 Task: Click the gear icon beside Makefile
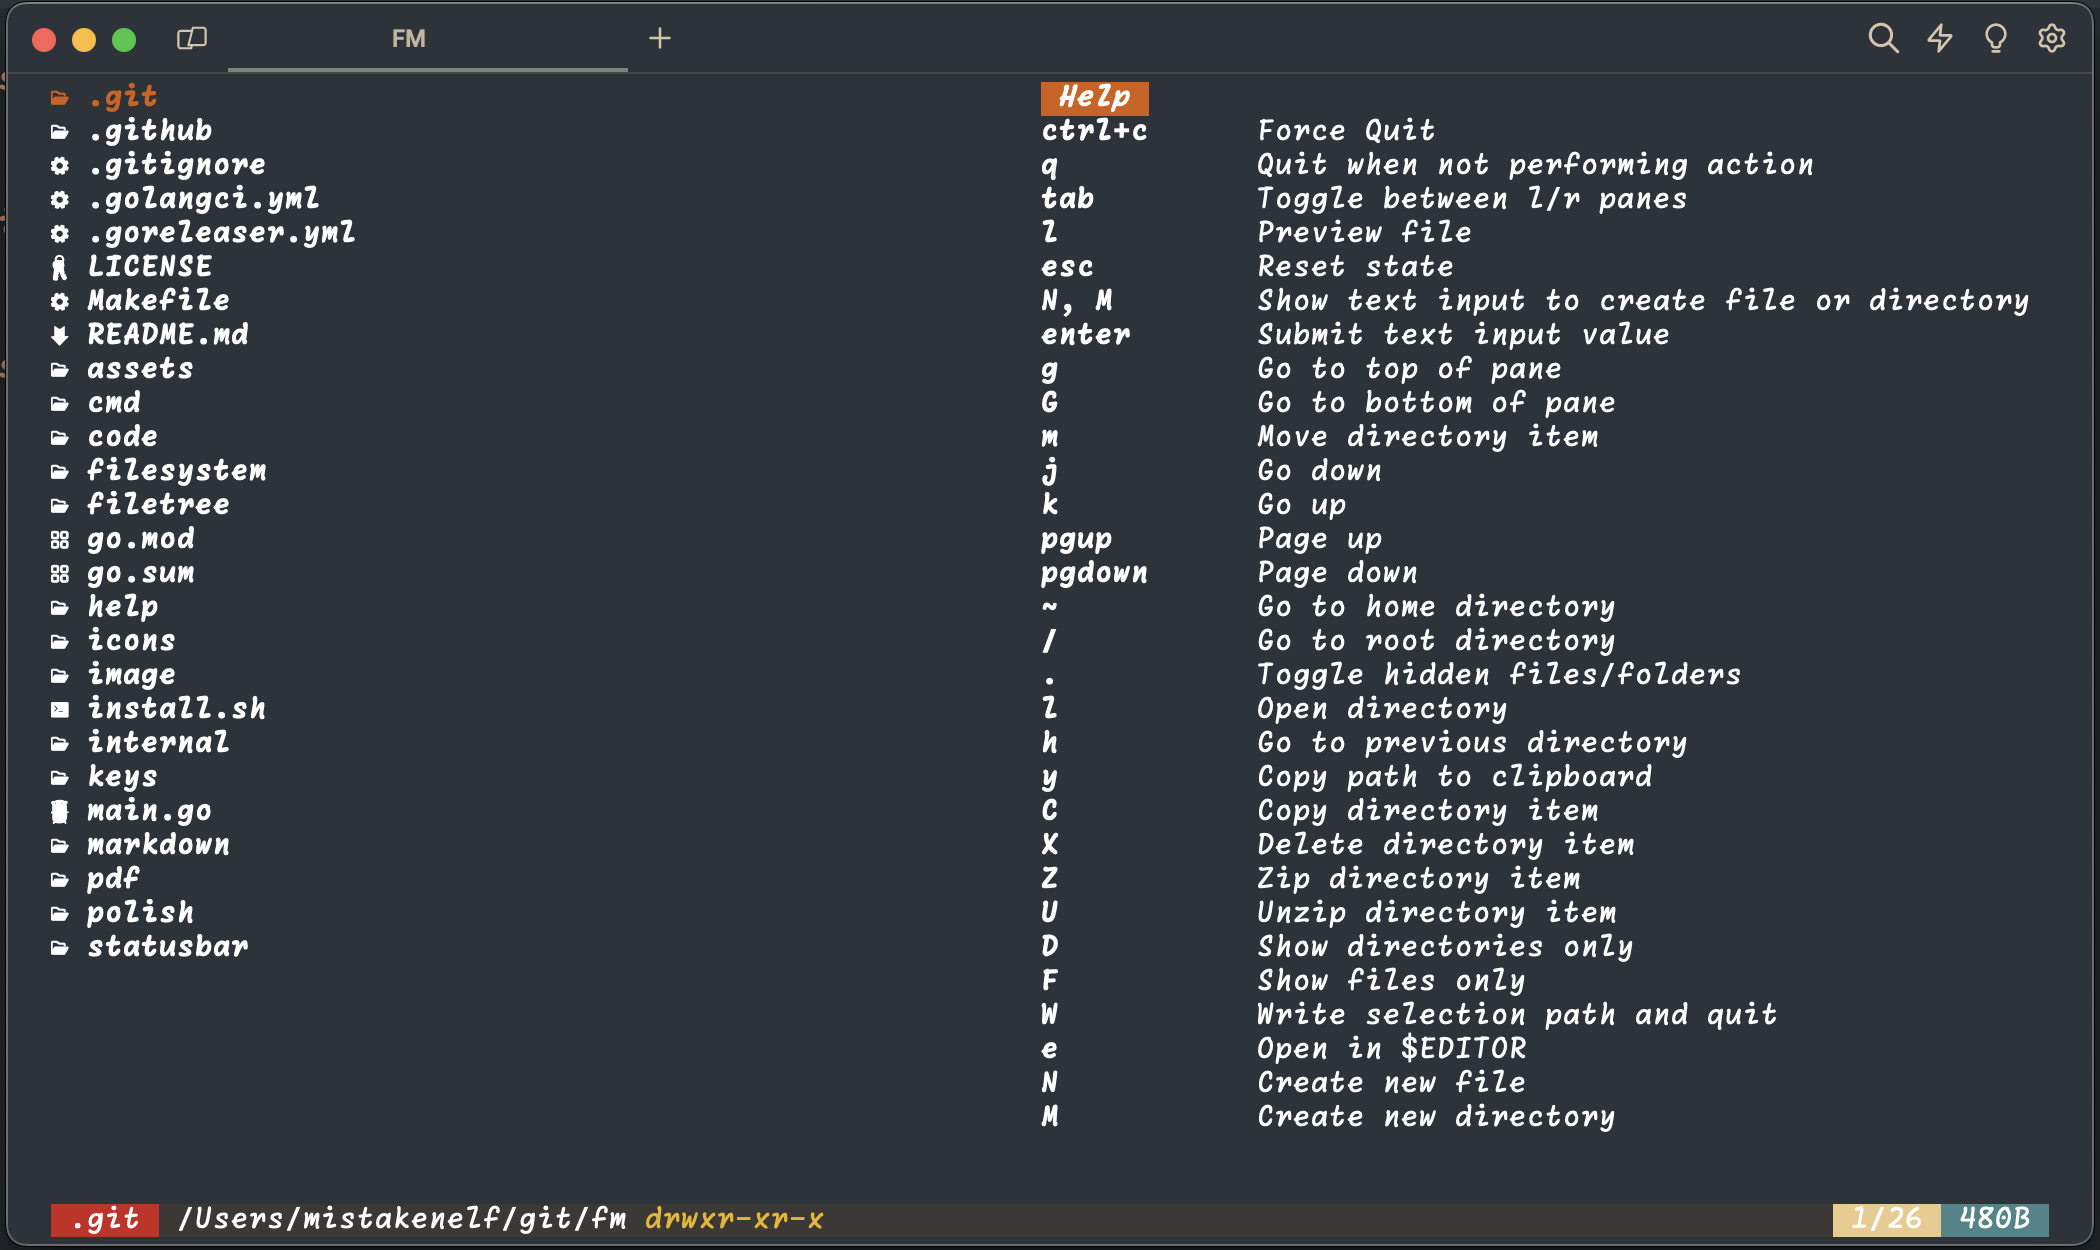(x=60, y=301)
